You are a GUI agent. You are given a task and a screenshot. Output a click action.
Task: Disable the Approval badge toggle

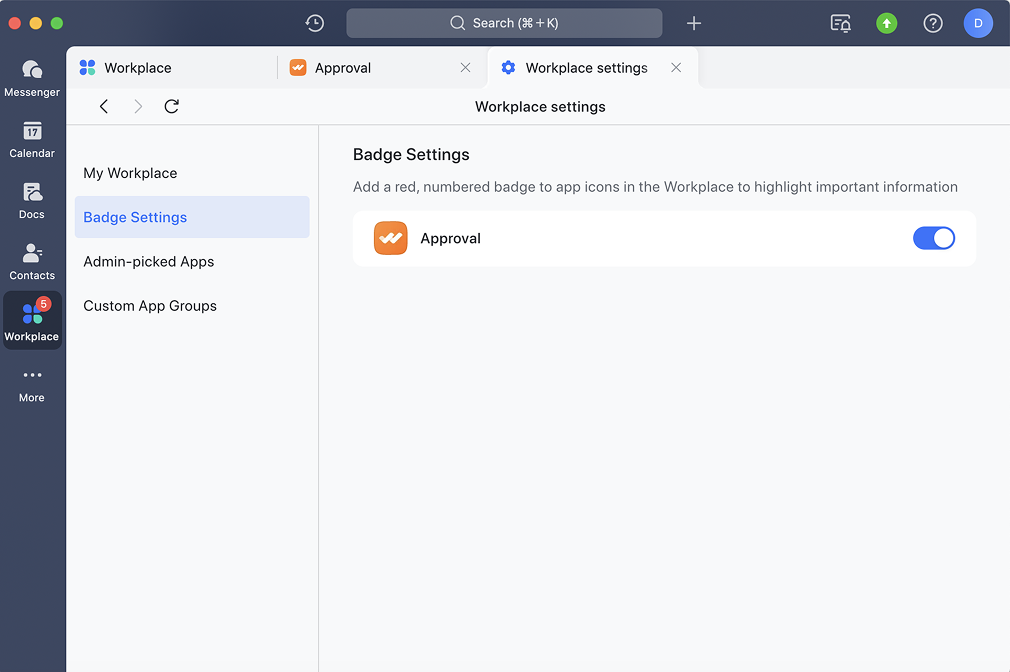click(934, 238)
